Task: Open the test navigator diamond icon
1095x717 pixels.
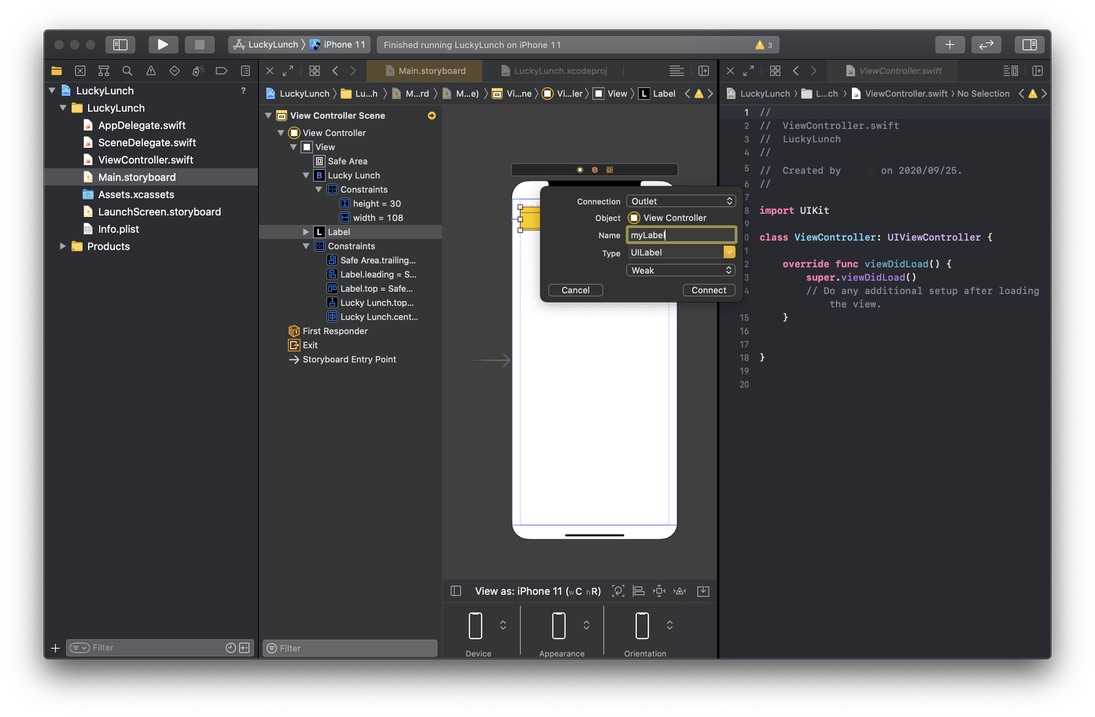Action: (175, 71)
